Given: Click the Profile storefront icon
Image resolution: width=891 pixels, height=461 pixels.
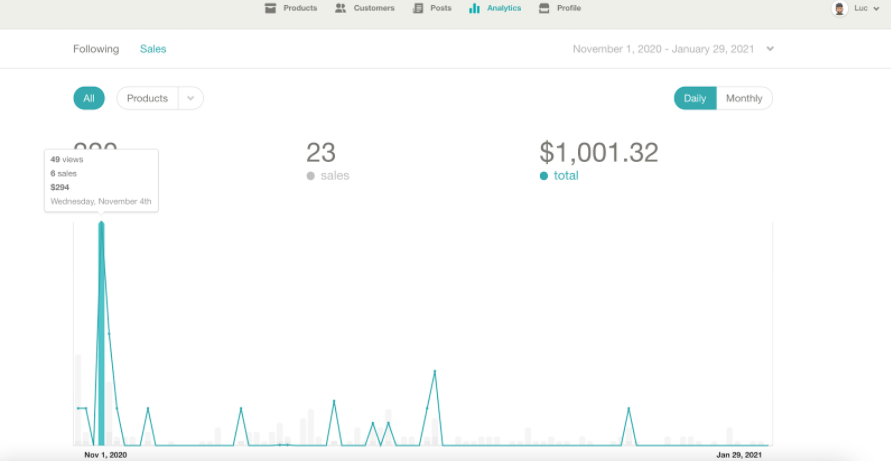Looking at the screenshot, I should pyautogui.click(x=544, y=9).
